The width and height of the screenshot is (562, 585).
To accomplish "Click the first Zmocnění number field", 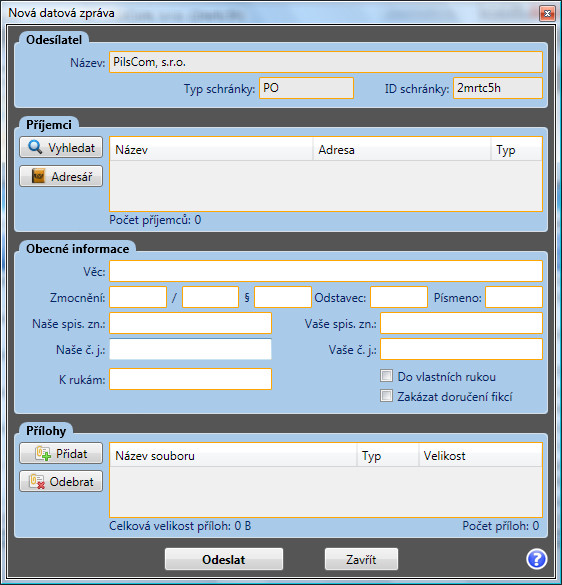I will tap(138, 297).
